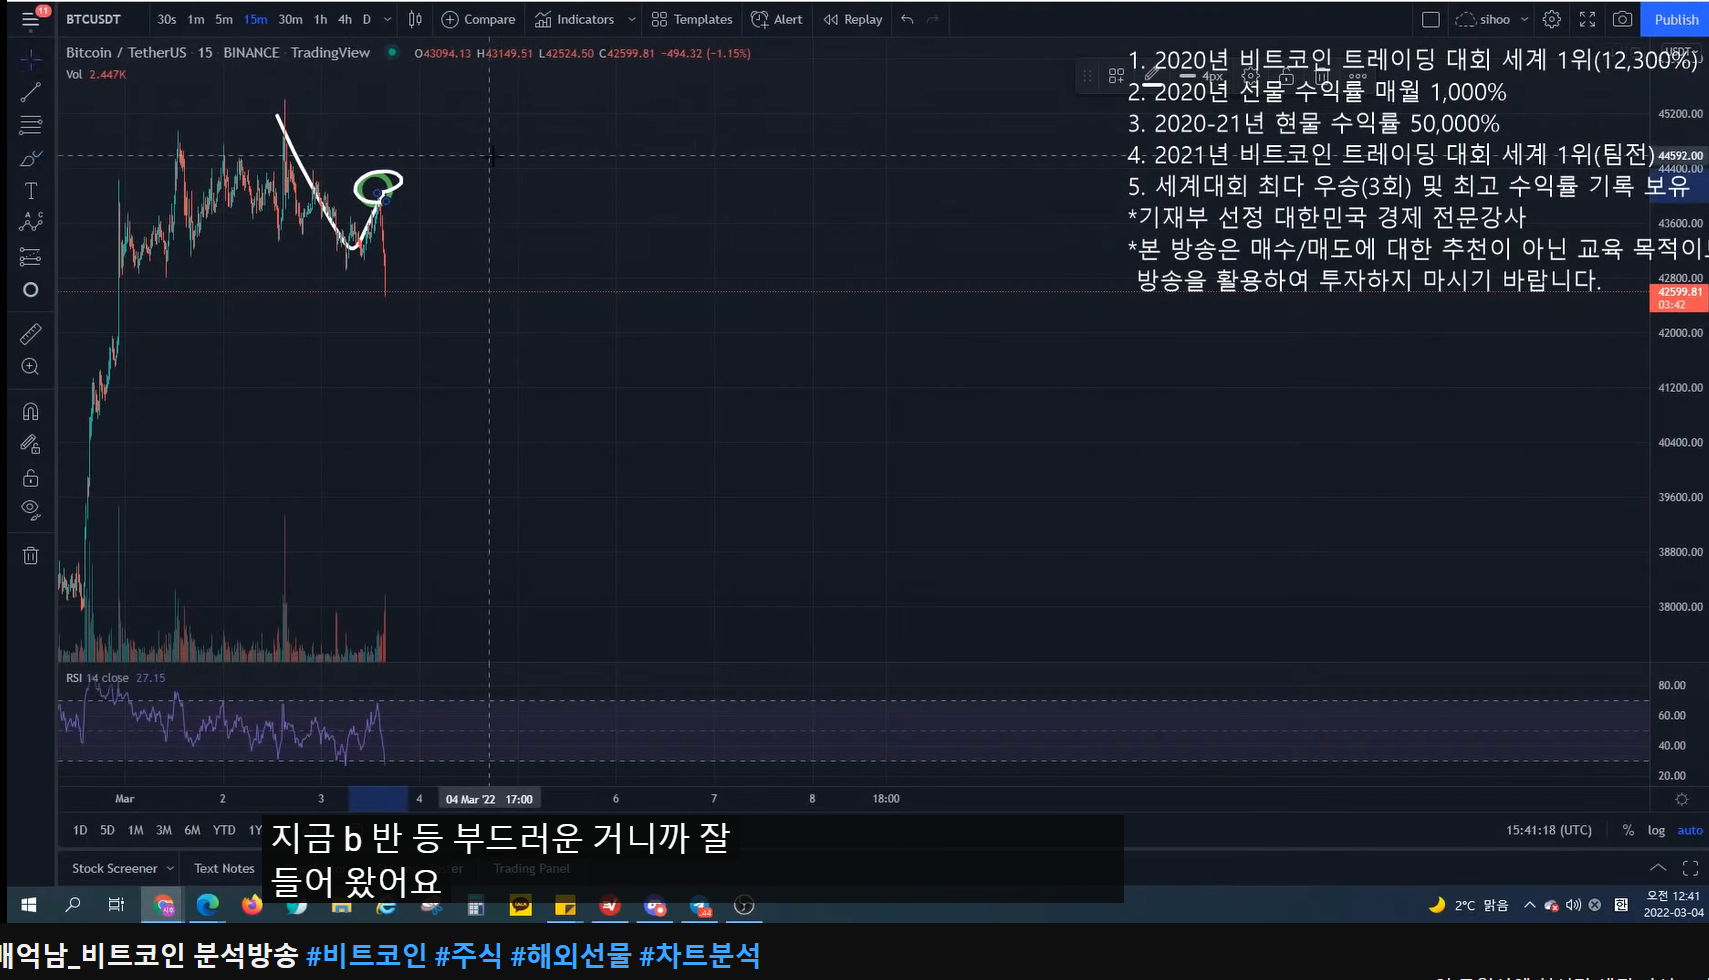Open Firefox from the taskbar
This screenshot has height=980, width=1709.
[252, 905]
